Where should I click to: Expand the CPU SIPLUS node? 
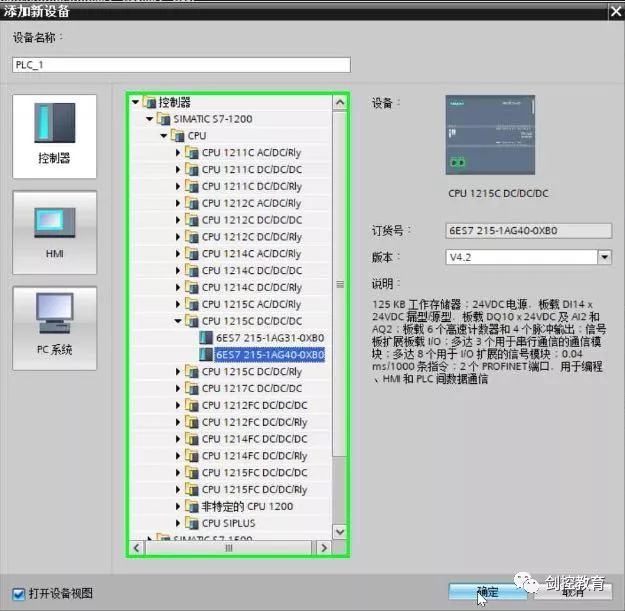178,523
